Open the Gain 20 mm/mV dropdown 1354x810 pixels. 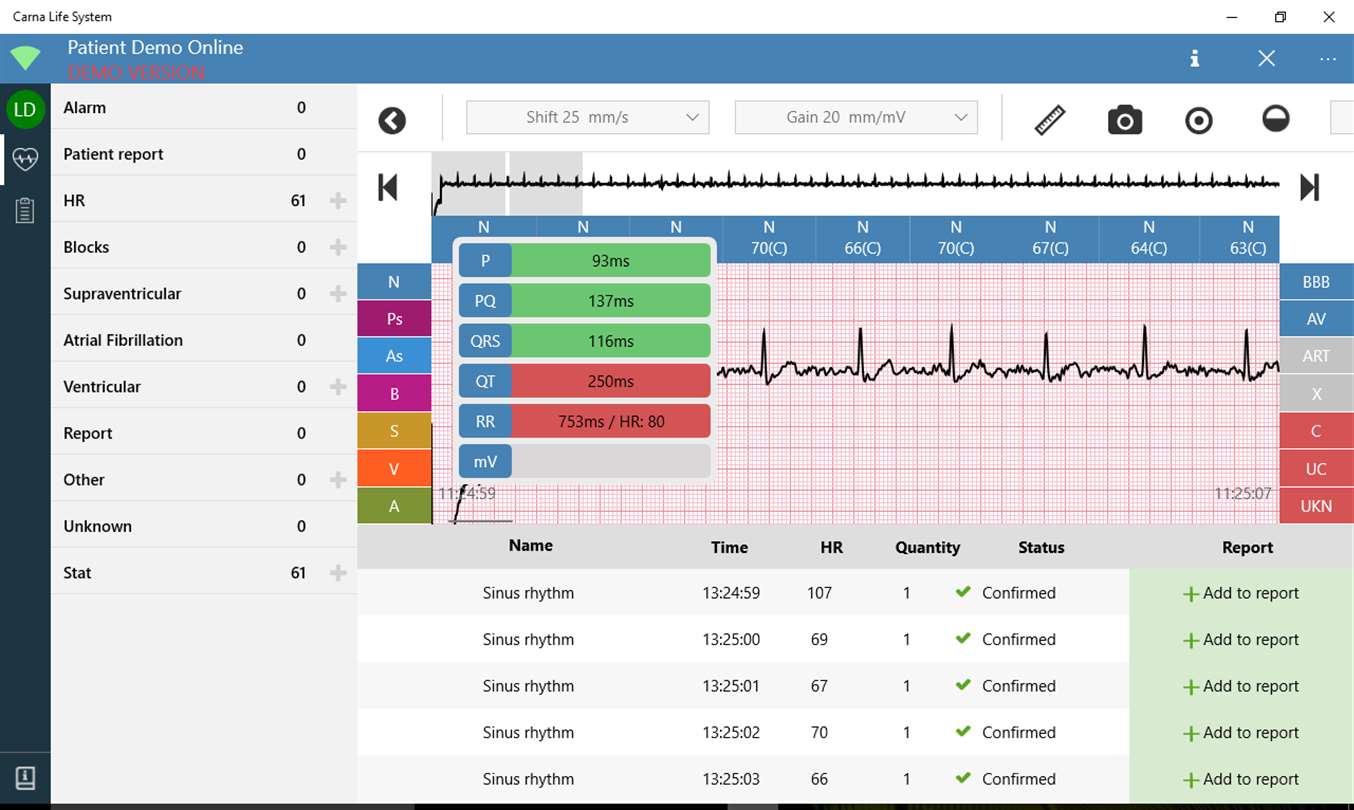point(856,117)
